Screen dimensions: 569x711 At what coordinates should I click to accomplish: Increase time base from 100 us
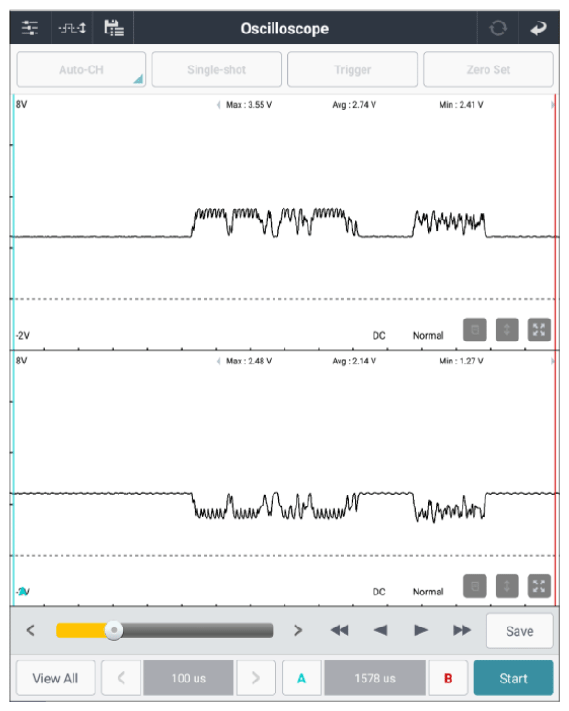[256, 678]
